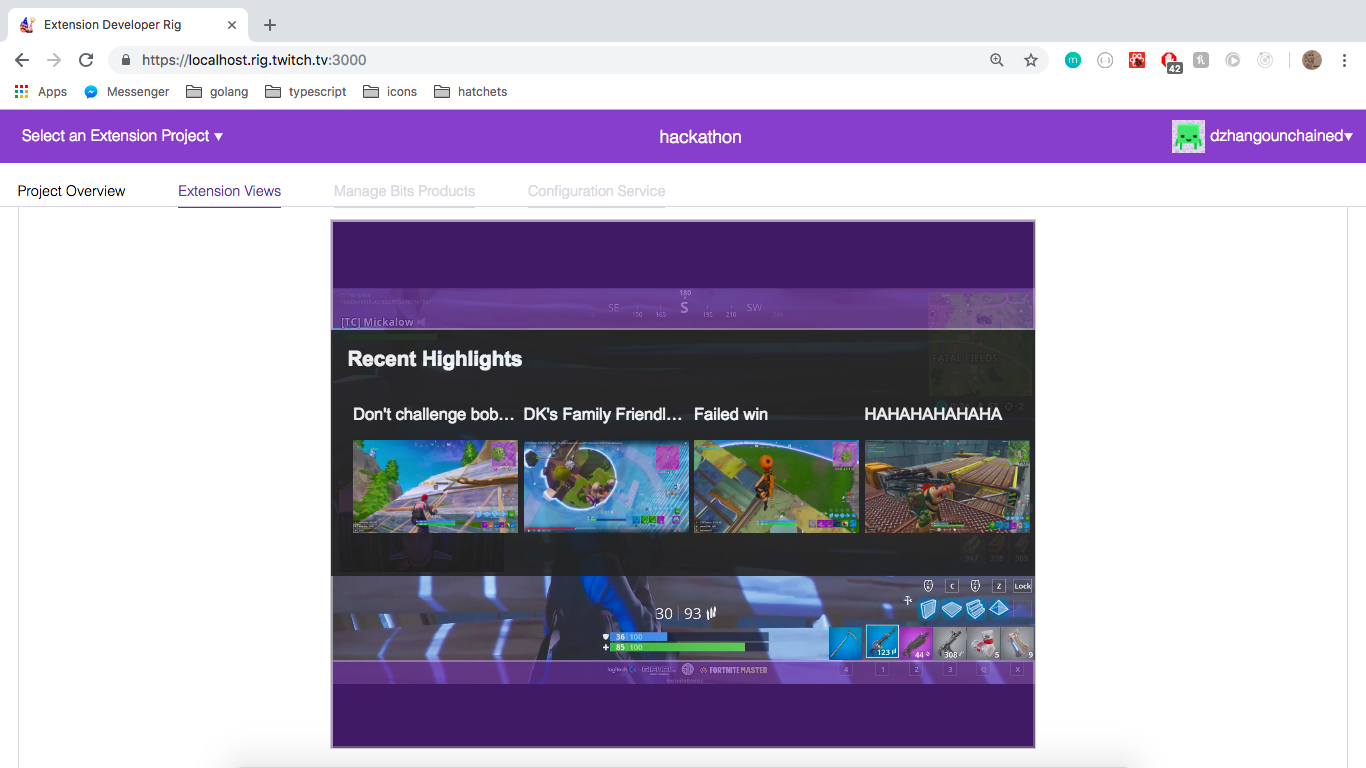Open Chrome's three-dot menu

coord(1345,60)
